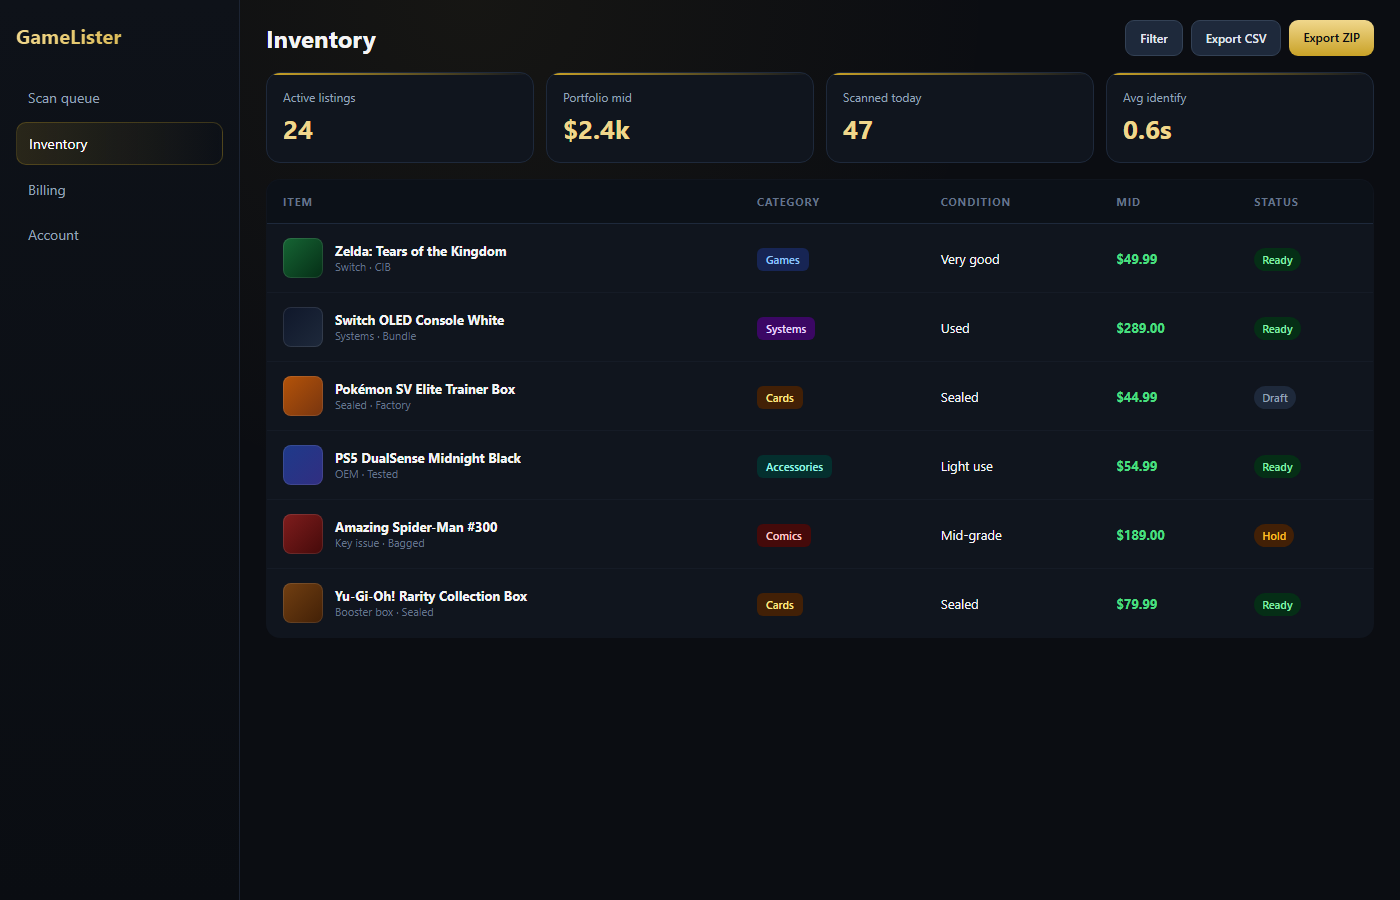This screenshot has width=1400, height=900.
Task: Click the Accessories category tag
Action: [794, 467]
